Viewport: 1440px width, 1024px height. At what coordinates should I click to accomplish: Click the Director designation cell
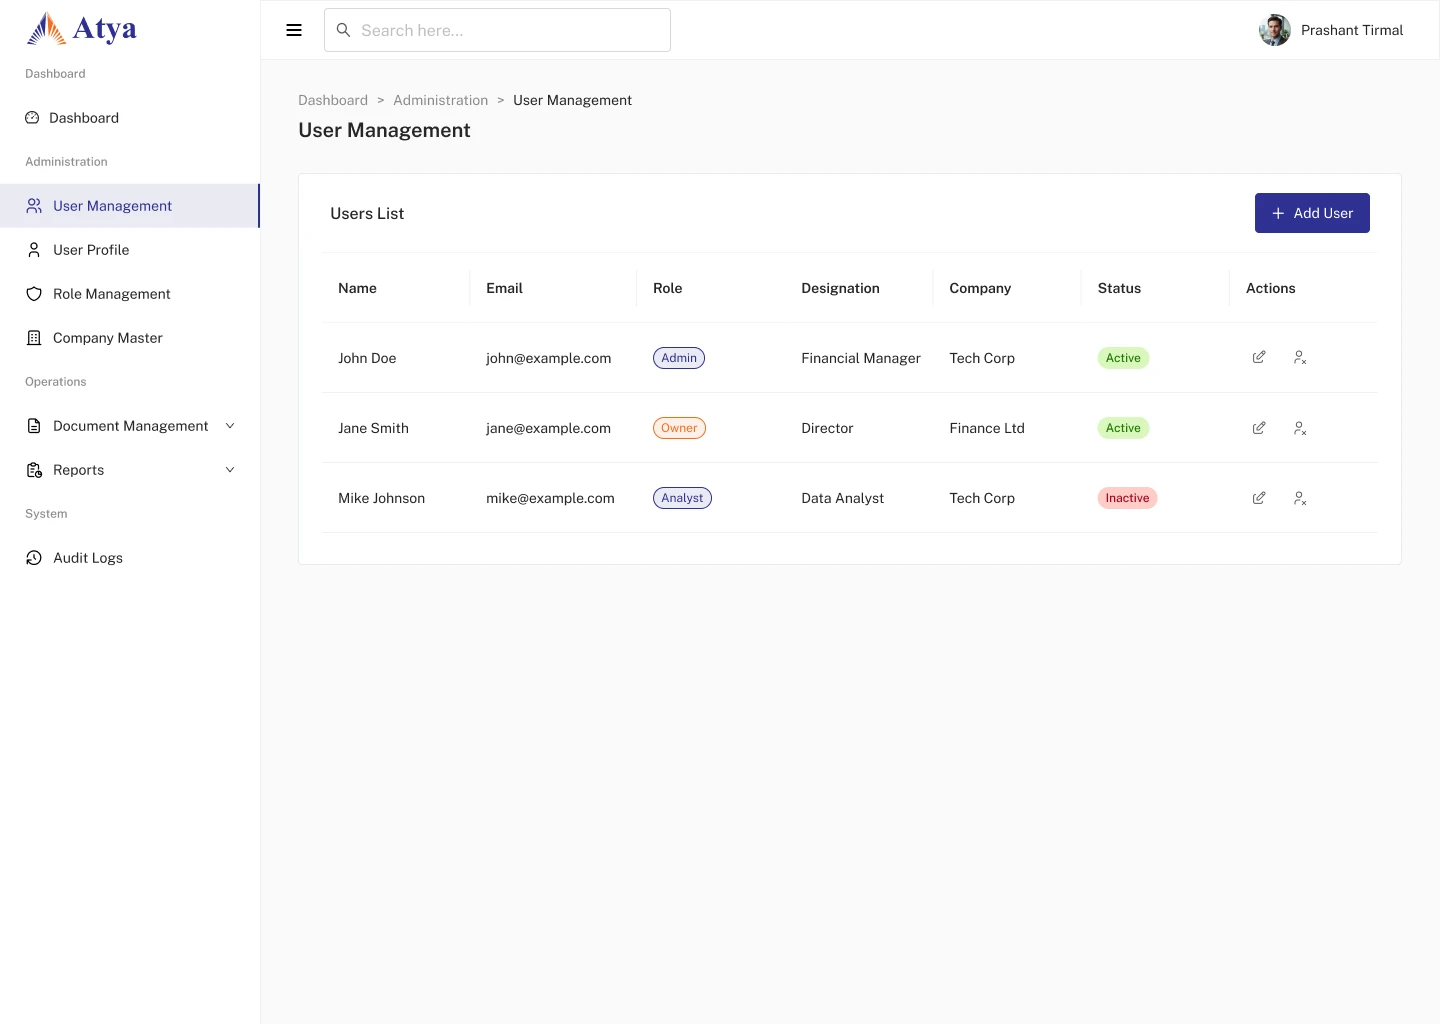tap(827, 428)
